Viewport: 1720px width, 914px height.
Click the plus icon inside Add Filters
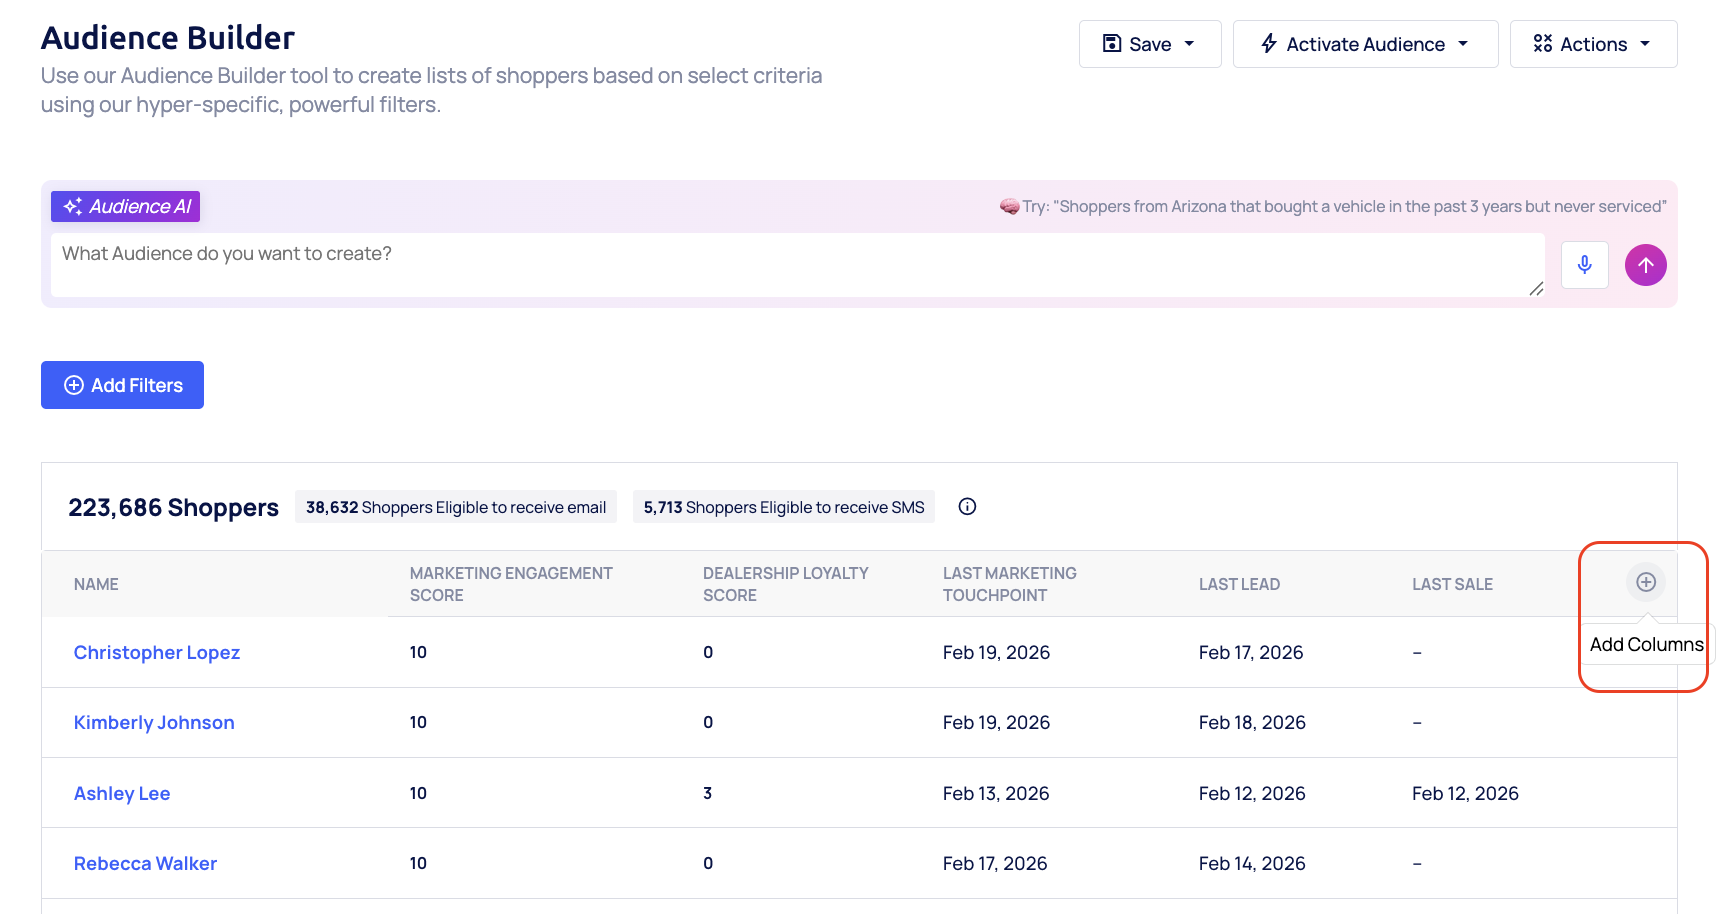pos(73,385)
